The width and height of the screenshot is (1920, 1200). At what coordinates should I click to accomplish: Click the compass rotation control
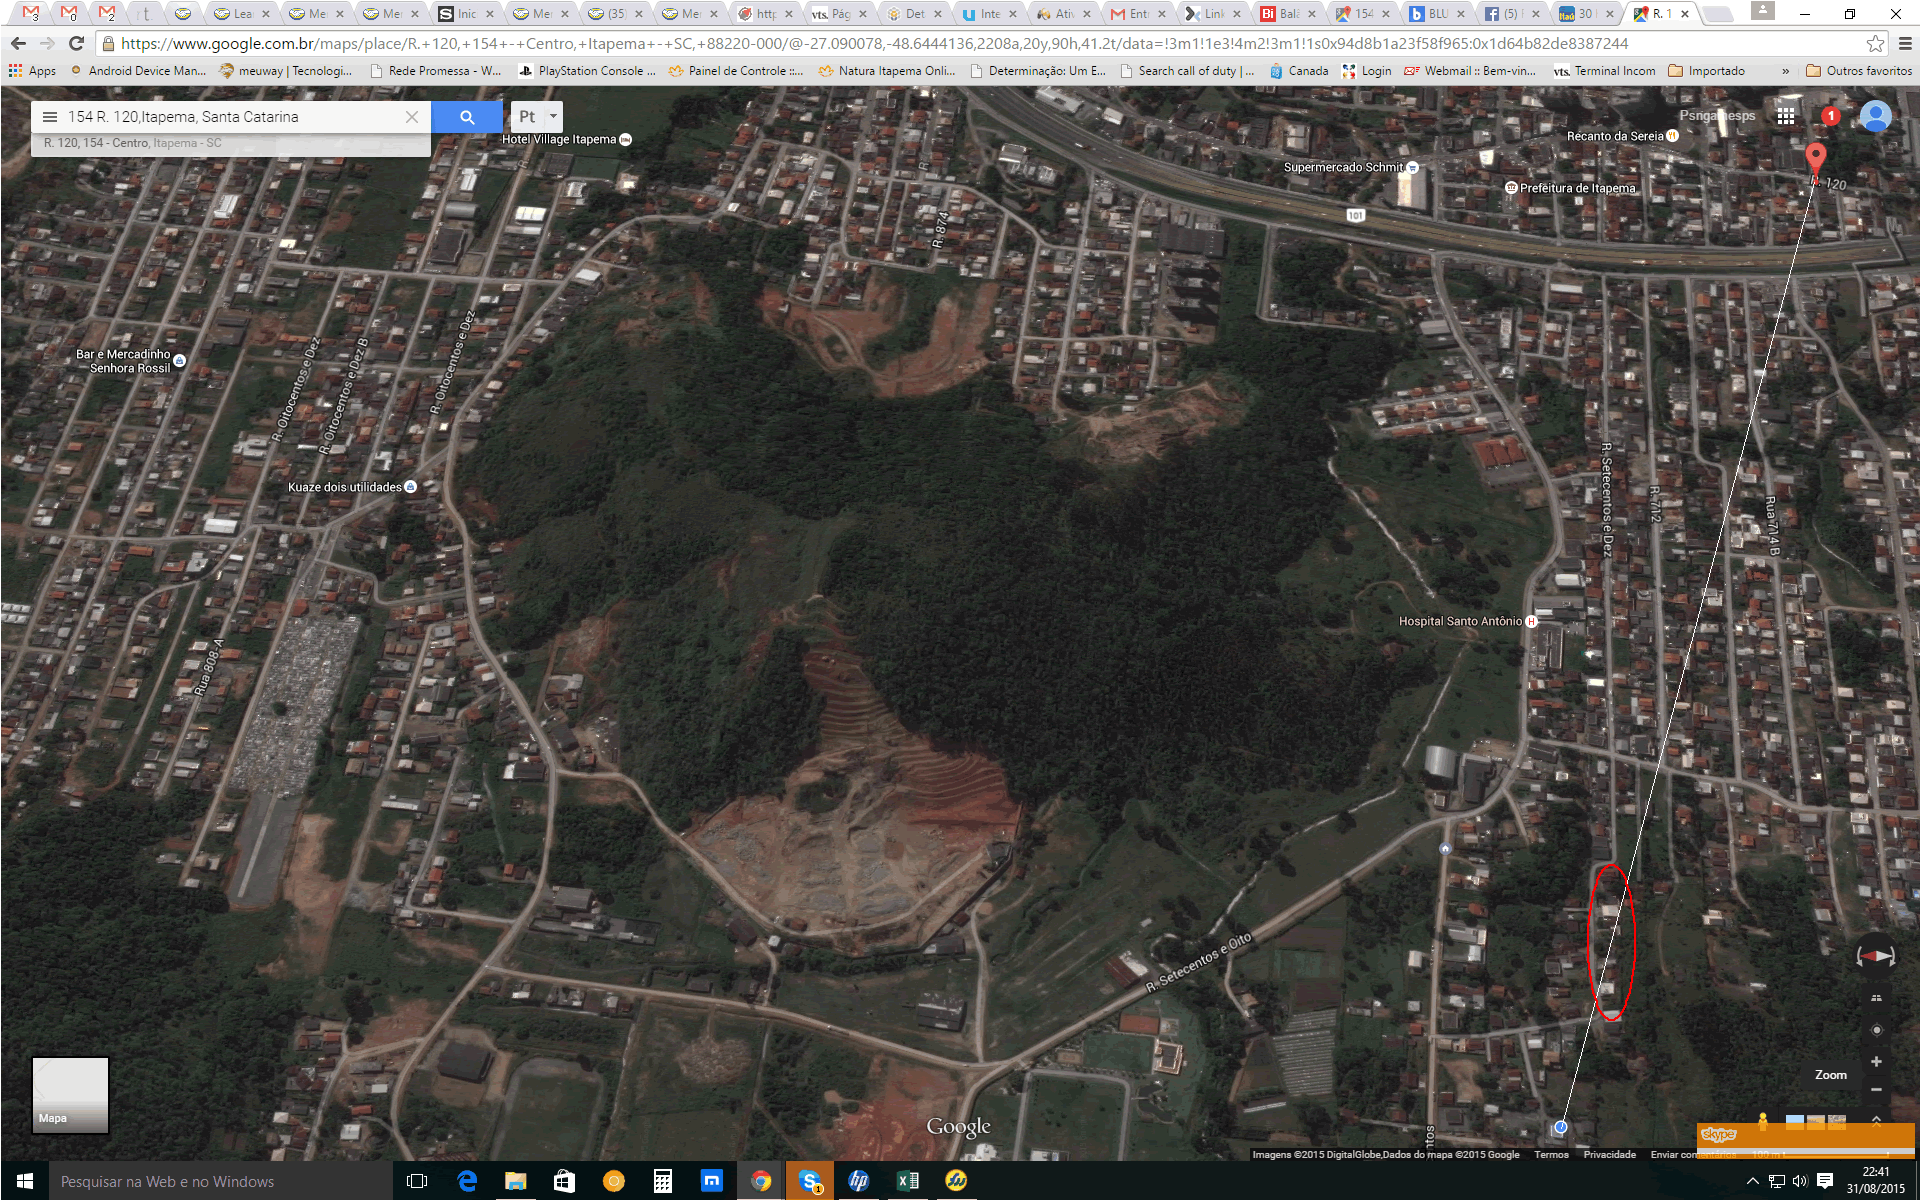coord(1876,956)
